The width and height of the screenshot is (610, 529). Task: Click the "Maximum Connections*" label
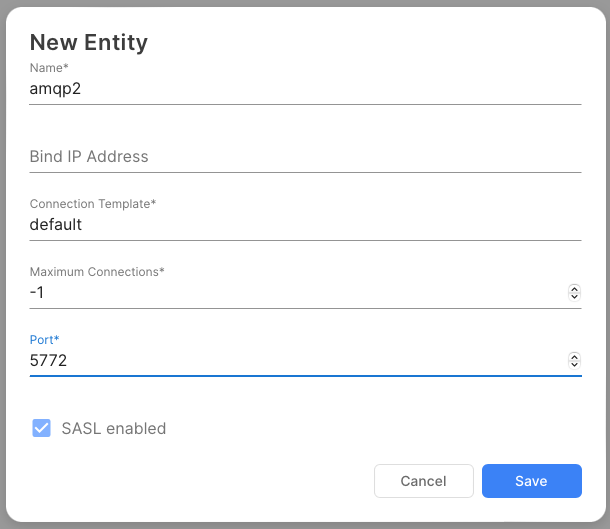tap(97, 272)
